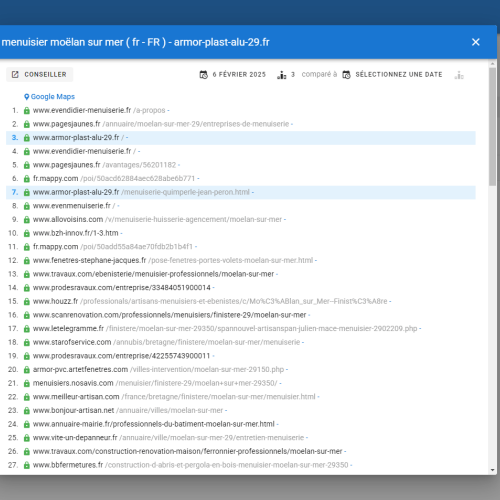Open the CONSEILLER external link button
Viewport: 500px width, 500px height.
click(x=39, y=74)
